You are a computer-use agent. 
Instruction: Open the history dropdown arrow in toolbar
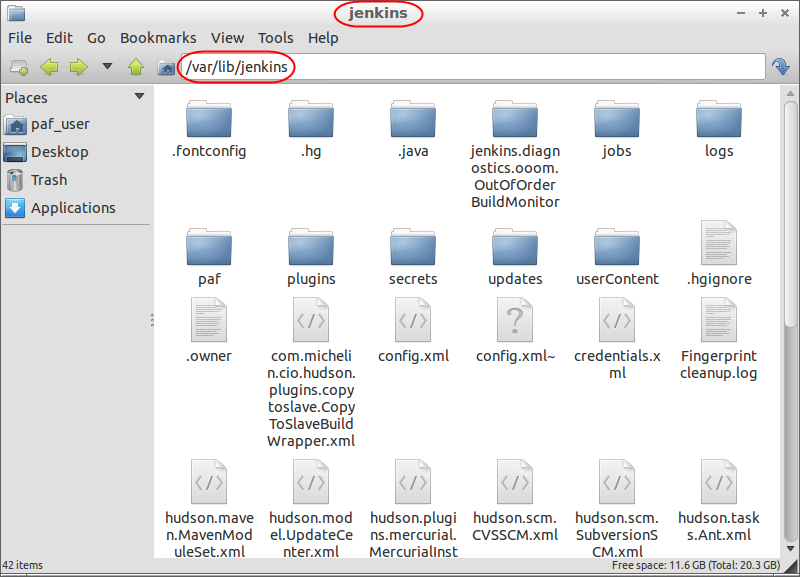(107, 66)
